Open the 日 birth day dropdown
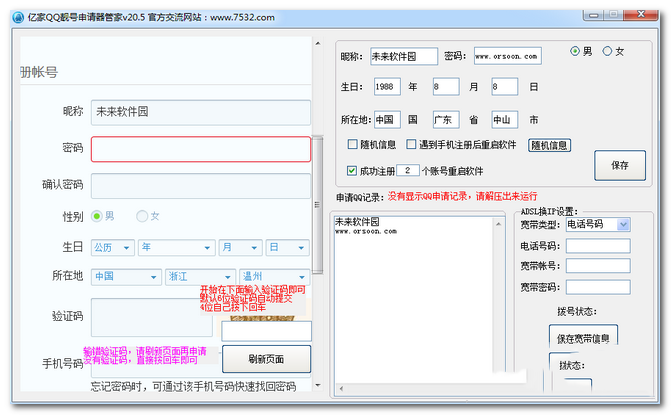This screenshot has height=415, width=671. tap(288, 248)
